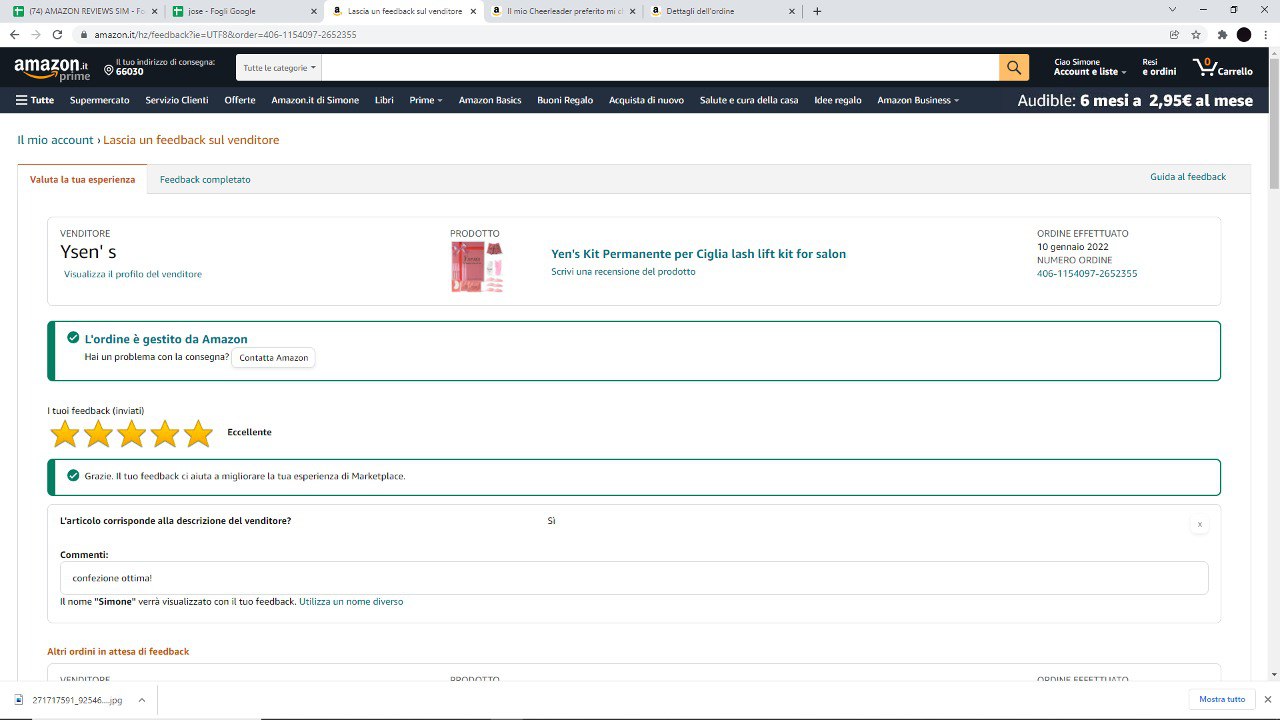Reload the current Amazon page
Image resolution: width=1280 pixels, height=720 pixels.
click(57, 34)
